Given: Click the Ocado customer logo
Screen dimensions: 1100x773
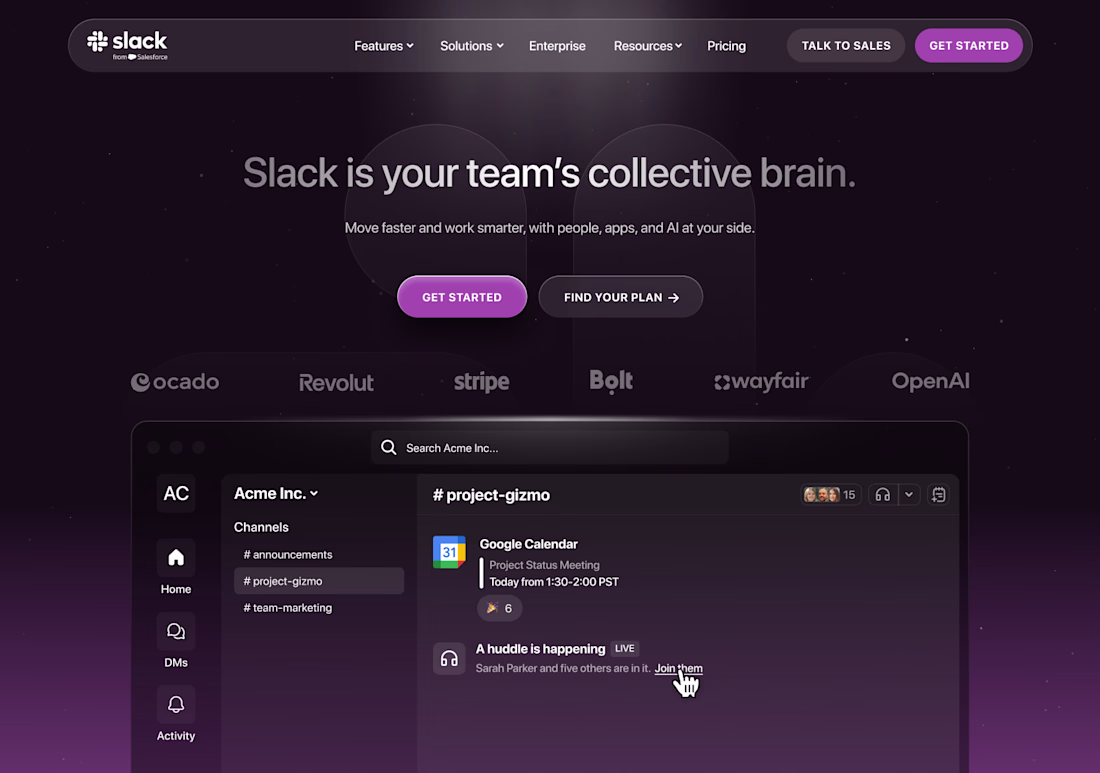Looking at the screenshot, I should (175, 382).
